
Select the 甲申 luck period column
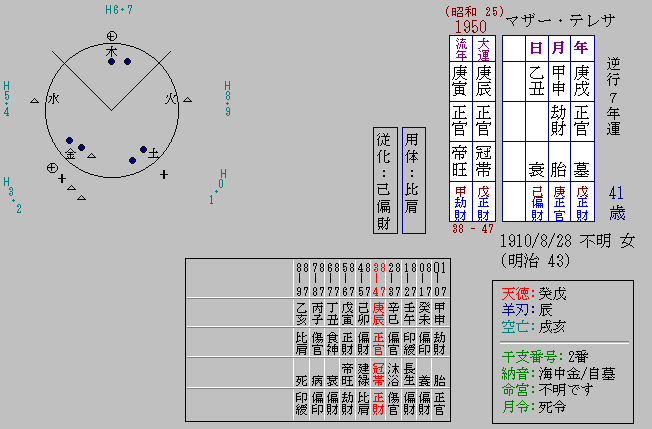[441, 314]
